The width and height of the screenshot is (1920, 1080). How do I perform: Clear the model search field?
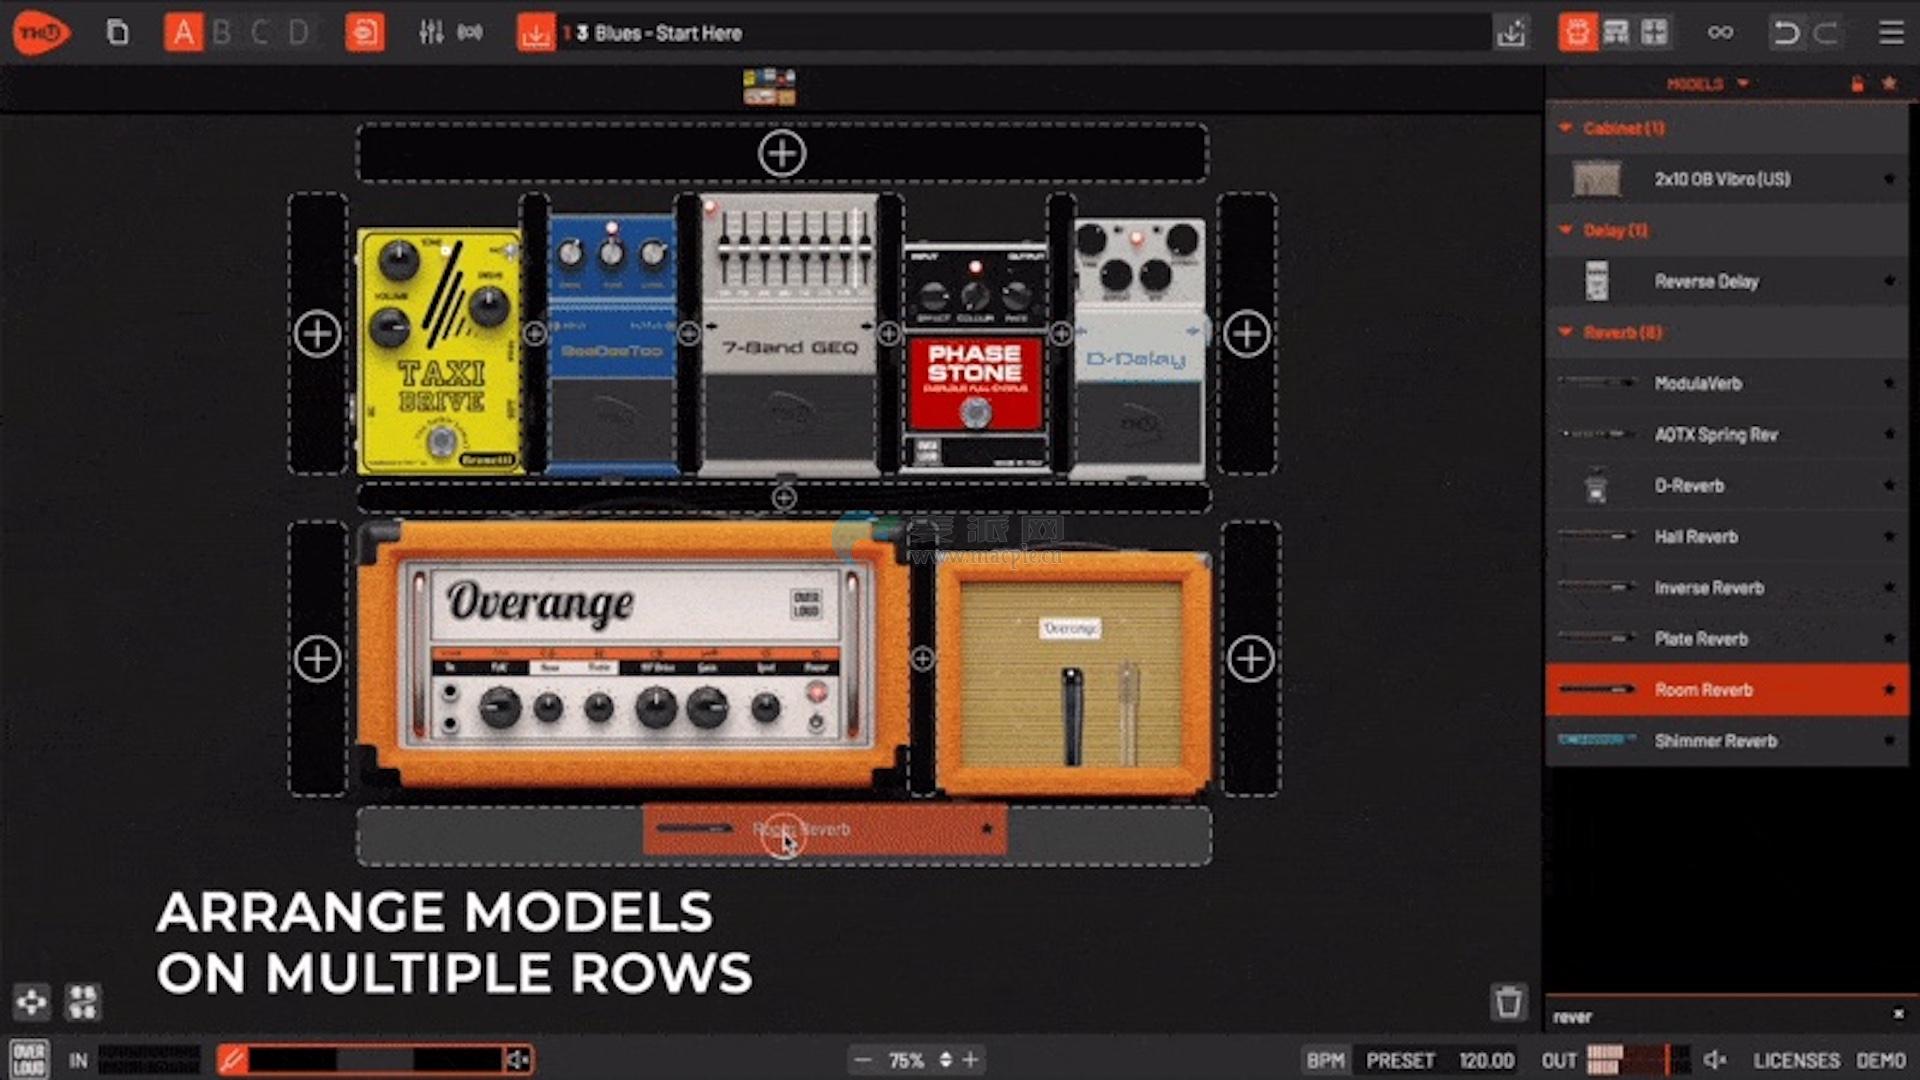tap(1898, 1015)
